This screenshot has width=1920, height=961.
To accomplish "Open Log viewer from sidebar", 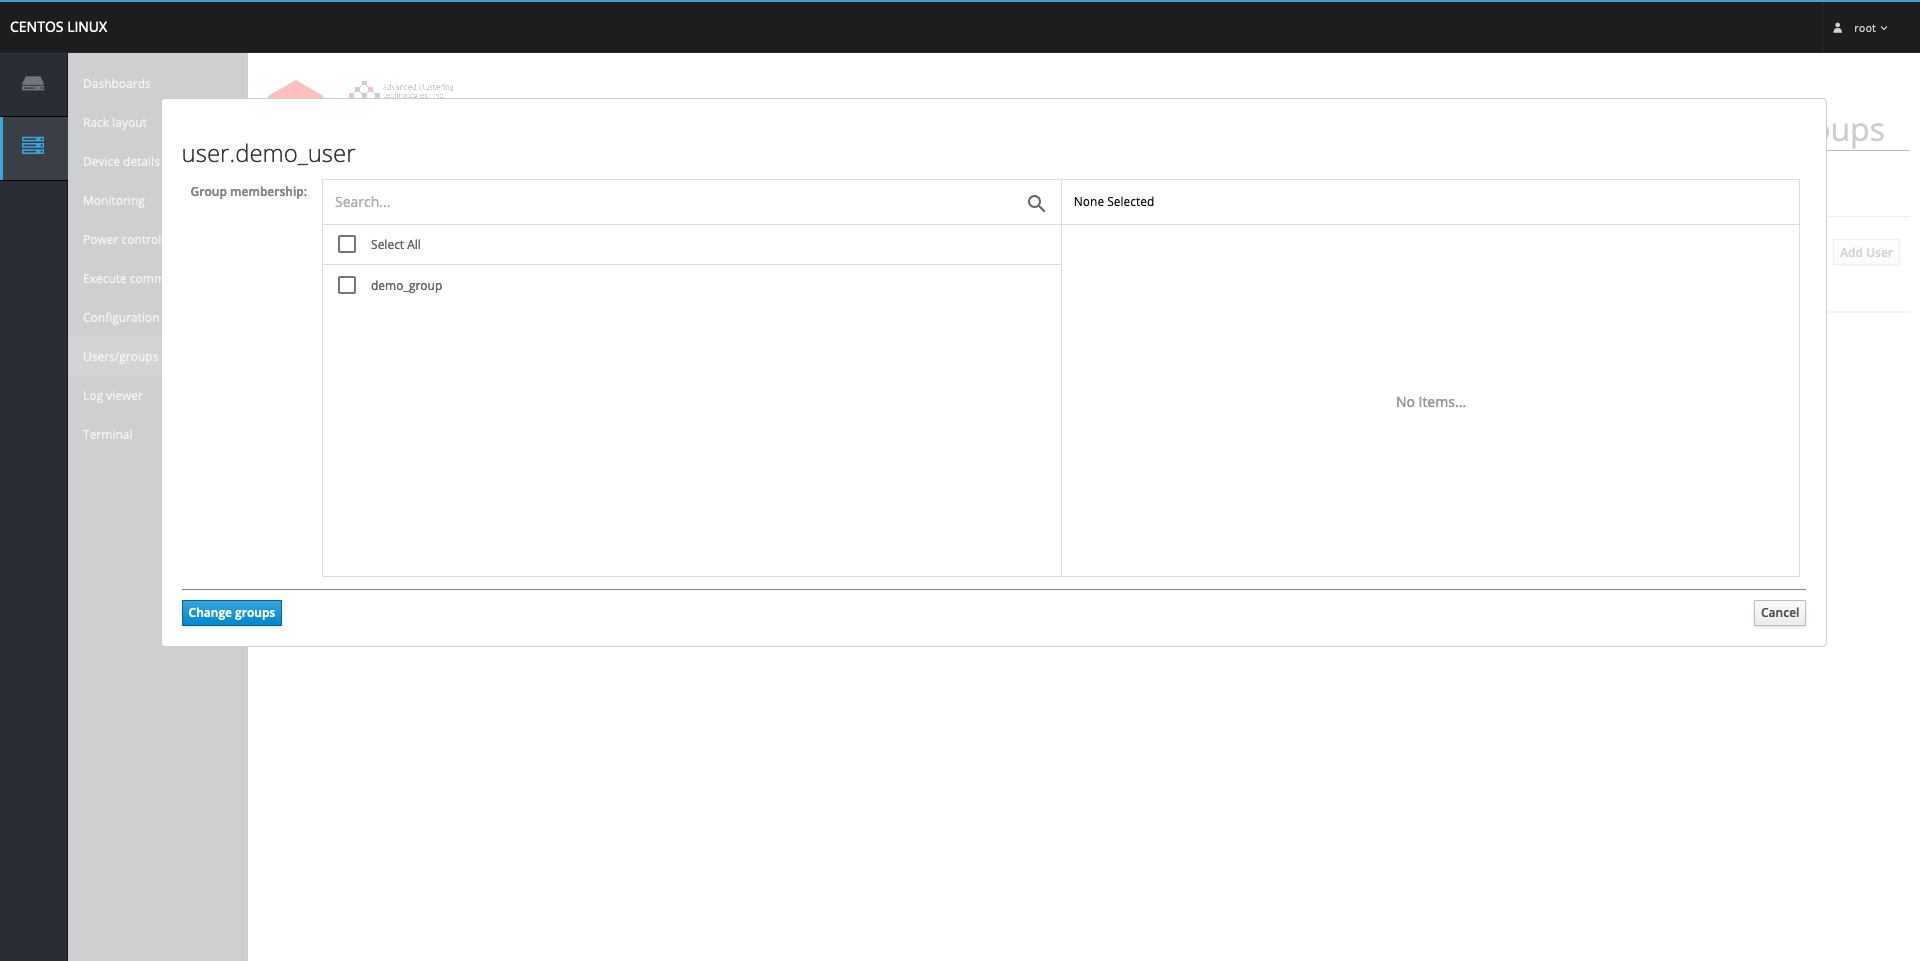I will coord(112,396).
